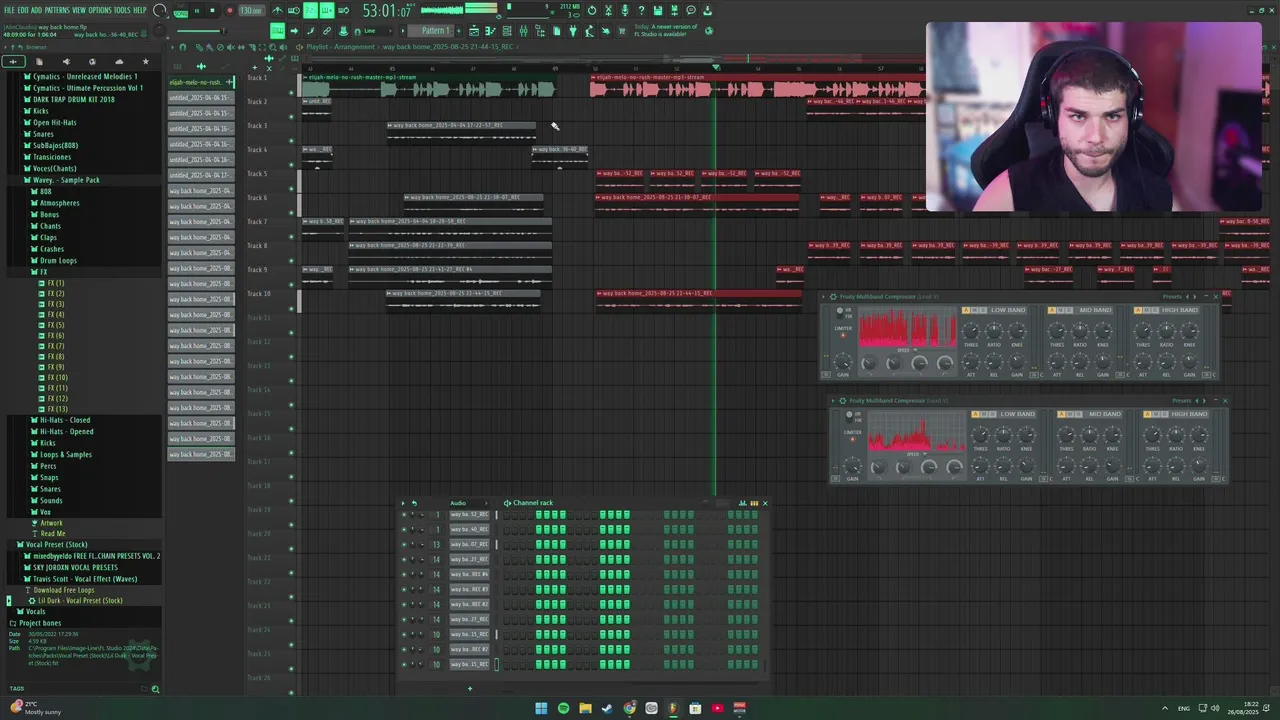This screenshot has height=720, width=1280.
Task: Open the mixer view icon in toolbar
Action: (x=523, y=31)
